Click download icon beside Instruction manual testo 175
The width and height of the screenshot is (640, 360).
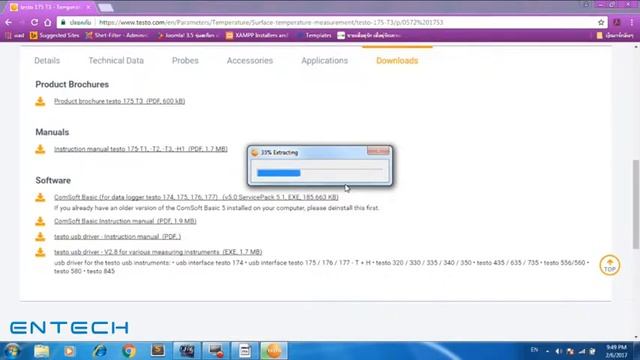(40, 149)
